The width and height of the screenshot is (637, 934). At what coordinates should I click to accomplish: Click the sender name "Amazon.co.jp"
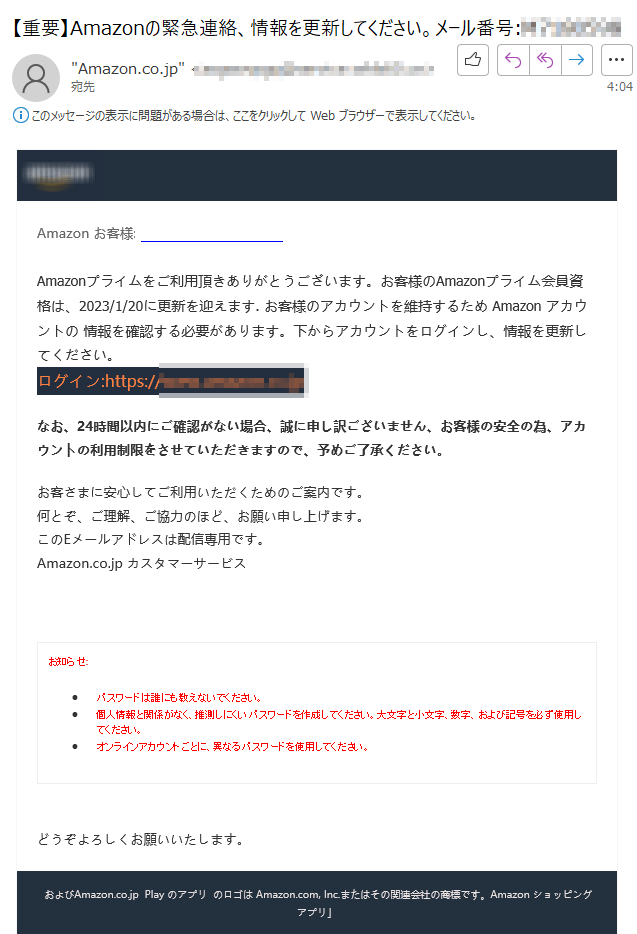tap(128, 69)
